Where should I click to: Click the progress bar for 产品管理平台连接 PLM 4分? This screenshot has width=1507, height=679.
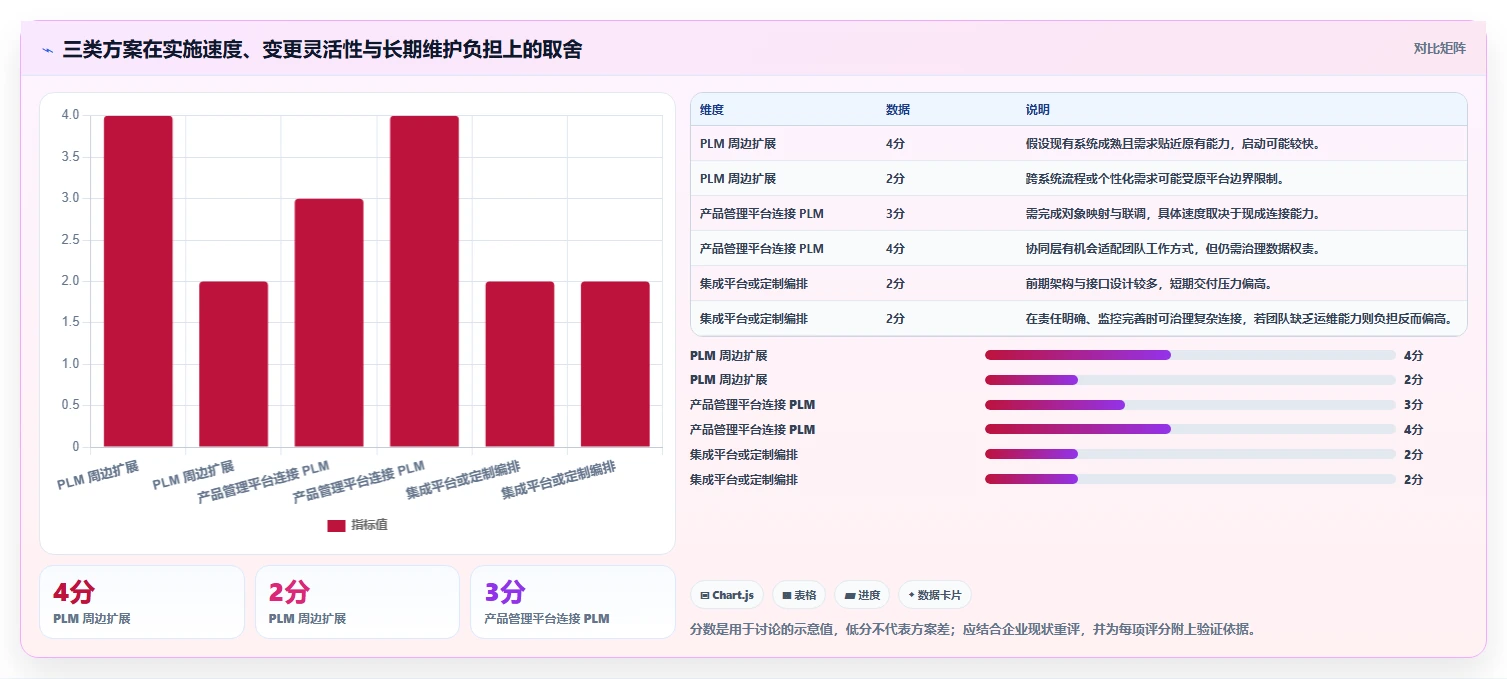coord(1190,430)
